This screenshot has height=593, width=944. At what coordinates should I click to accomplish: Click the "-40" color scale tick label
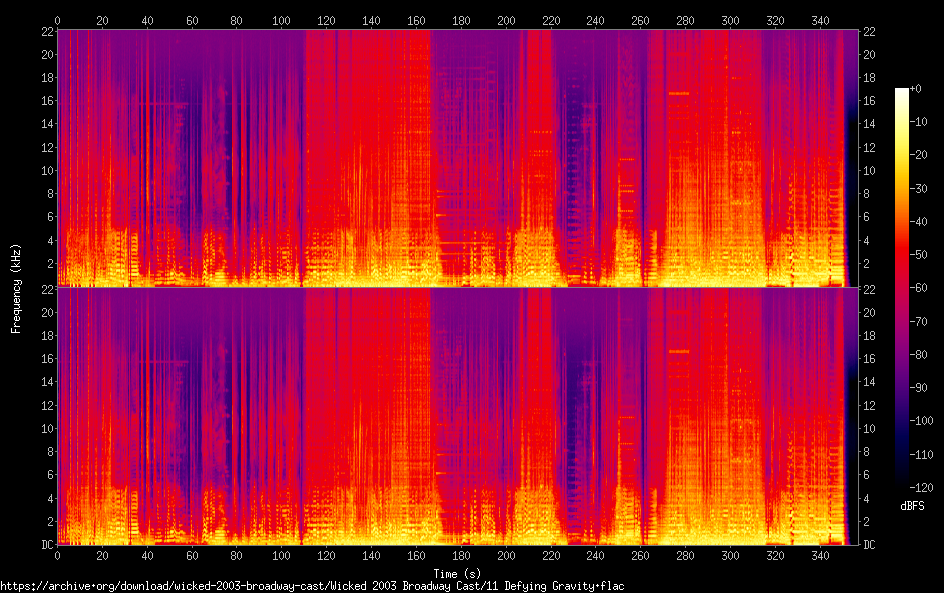pyautogui.click(x=918, y=222)
